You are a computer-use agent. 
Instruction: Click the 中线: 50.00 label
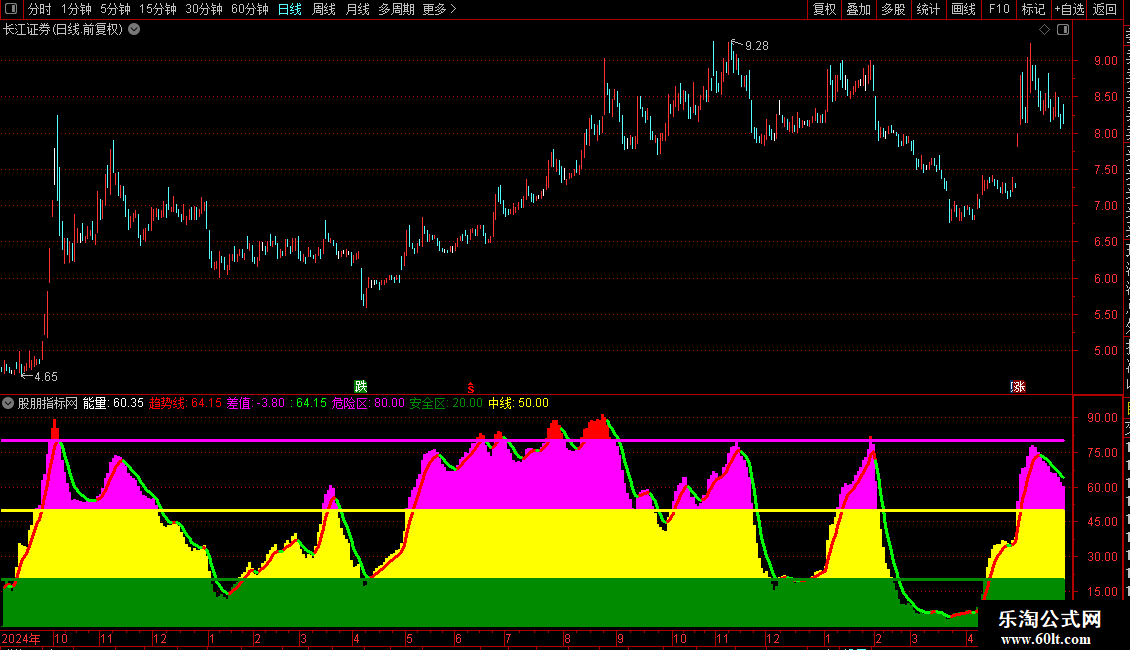click(x=518, y=404)
